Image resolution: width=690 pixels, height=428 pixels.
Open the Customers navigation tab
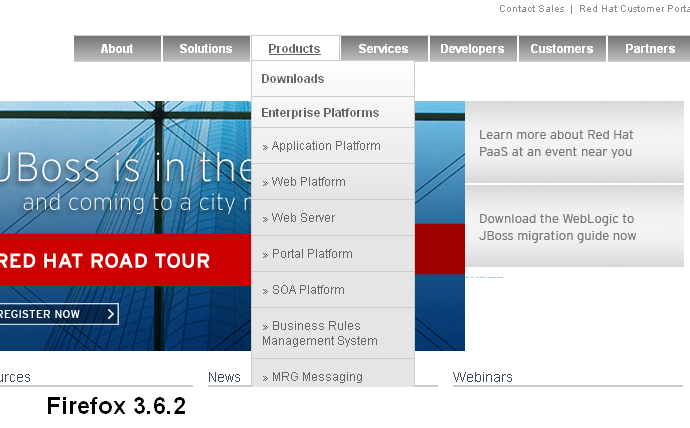562,49
